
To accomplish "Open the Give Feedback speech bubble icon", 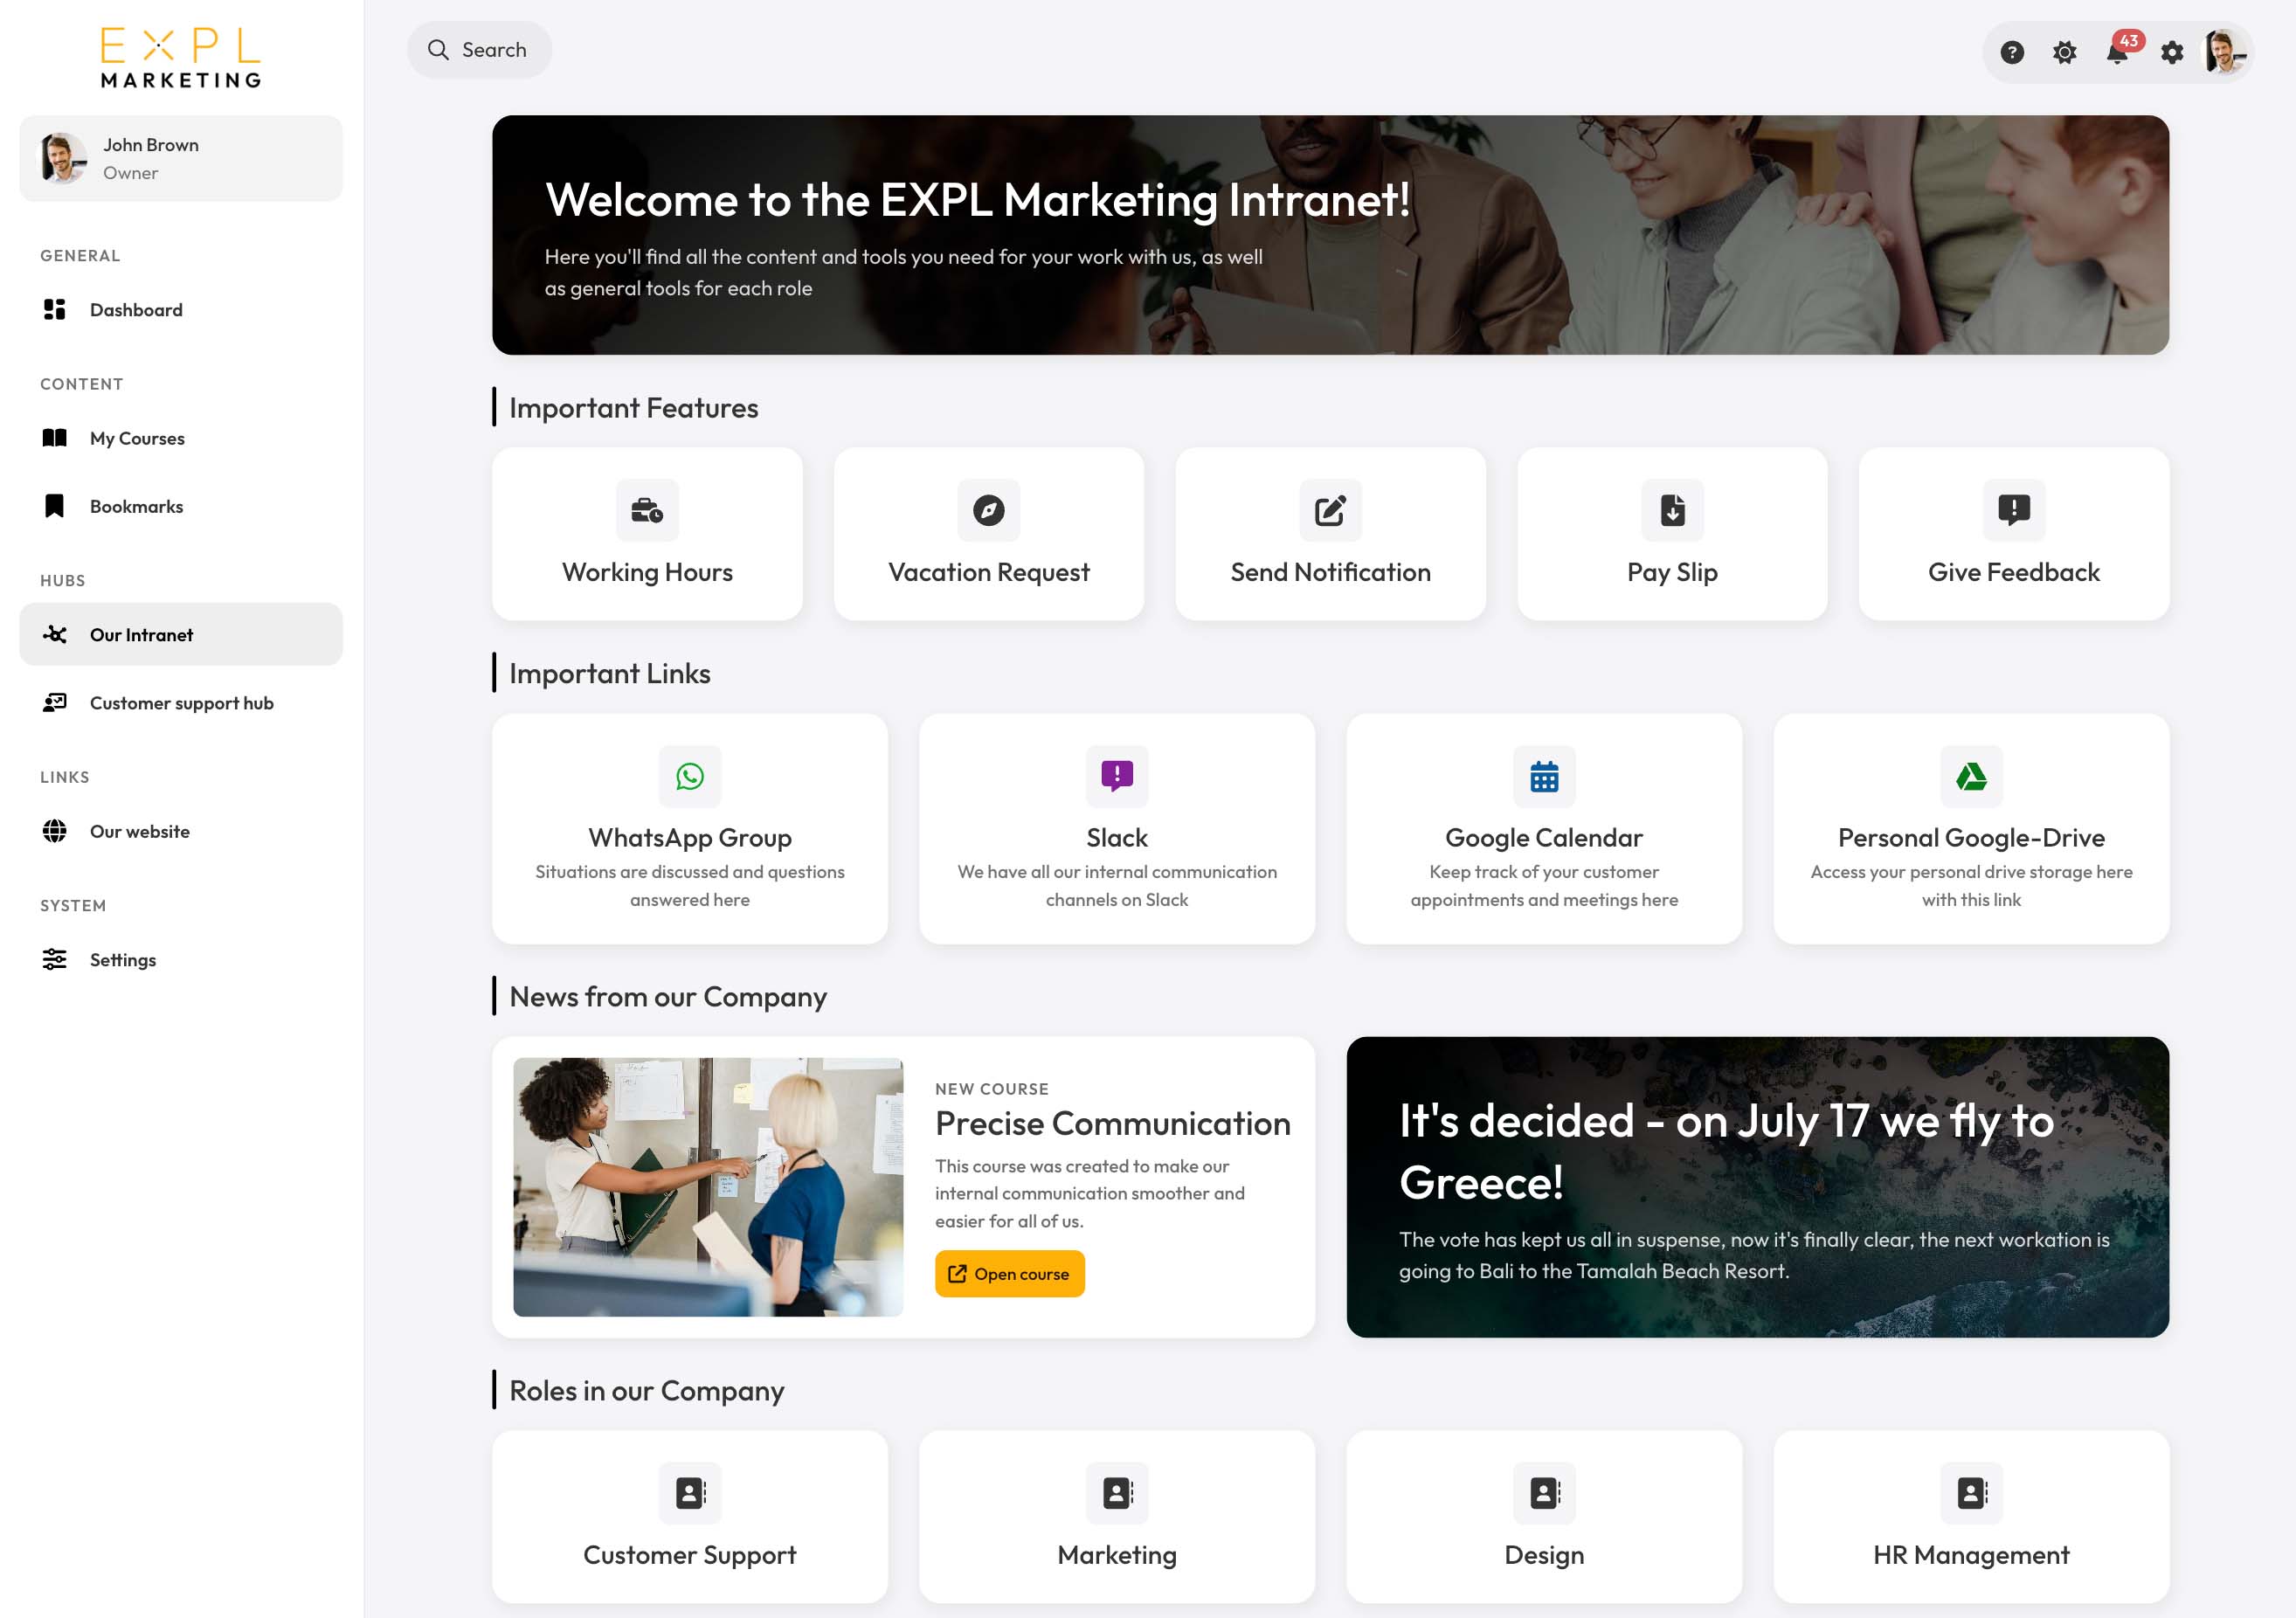I will coord(2012,510).
